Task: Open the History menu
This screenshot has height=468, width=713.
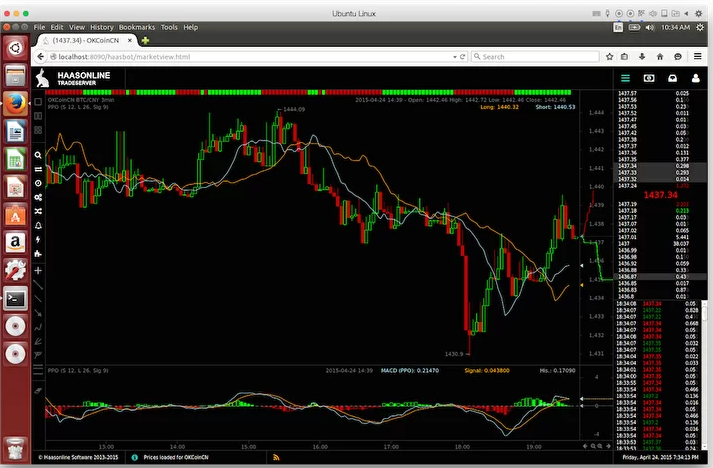Action: 102,27
